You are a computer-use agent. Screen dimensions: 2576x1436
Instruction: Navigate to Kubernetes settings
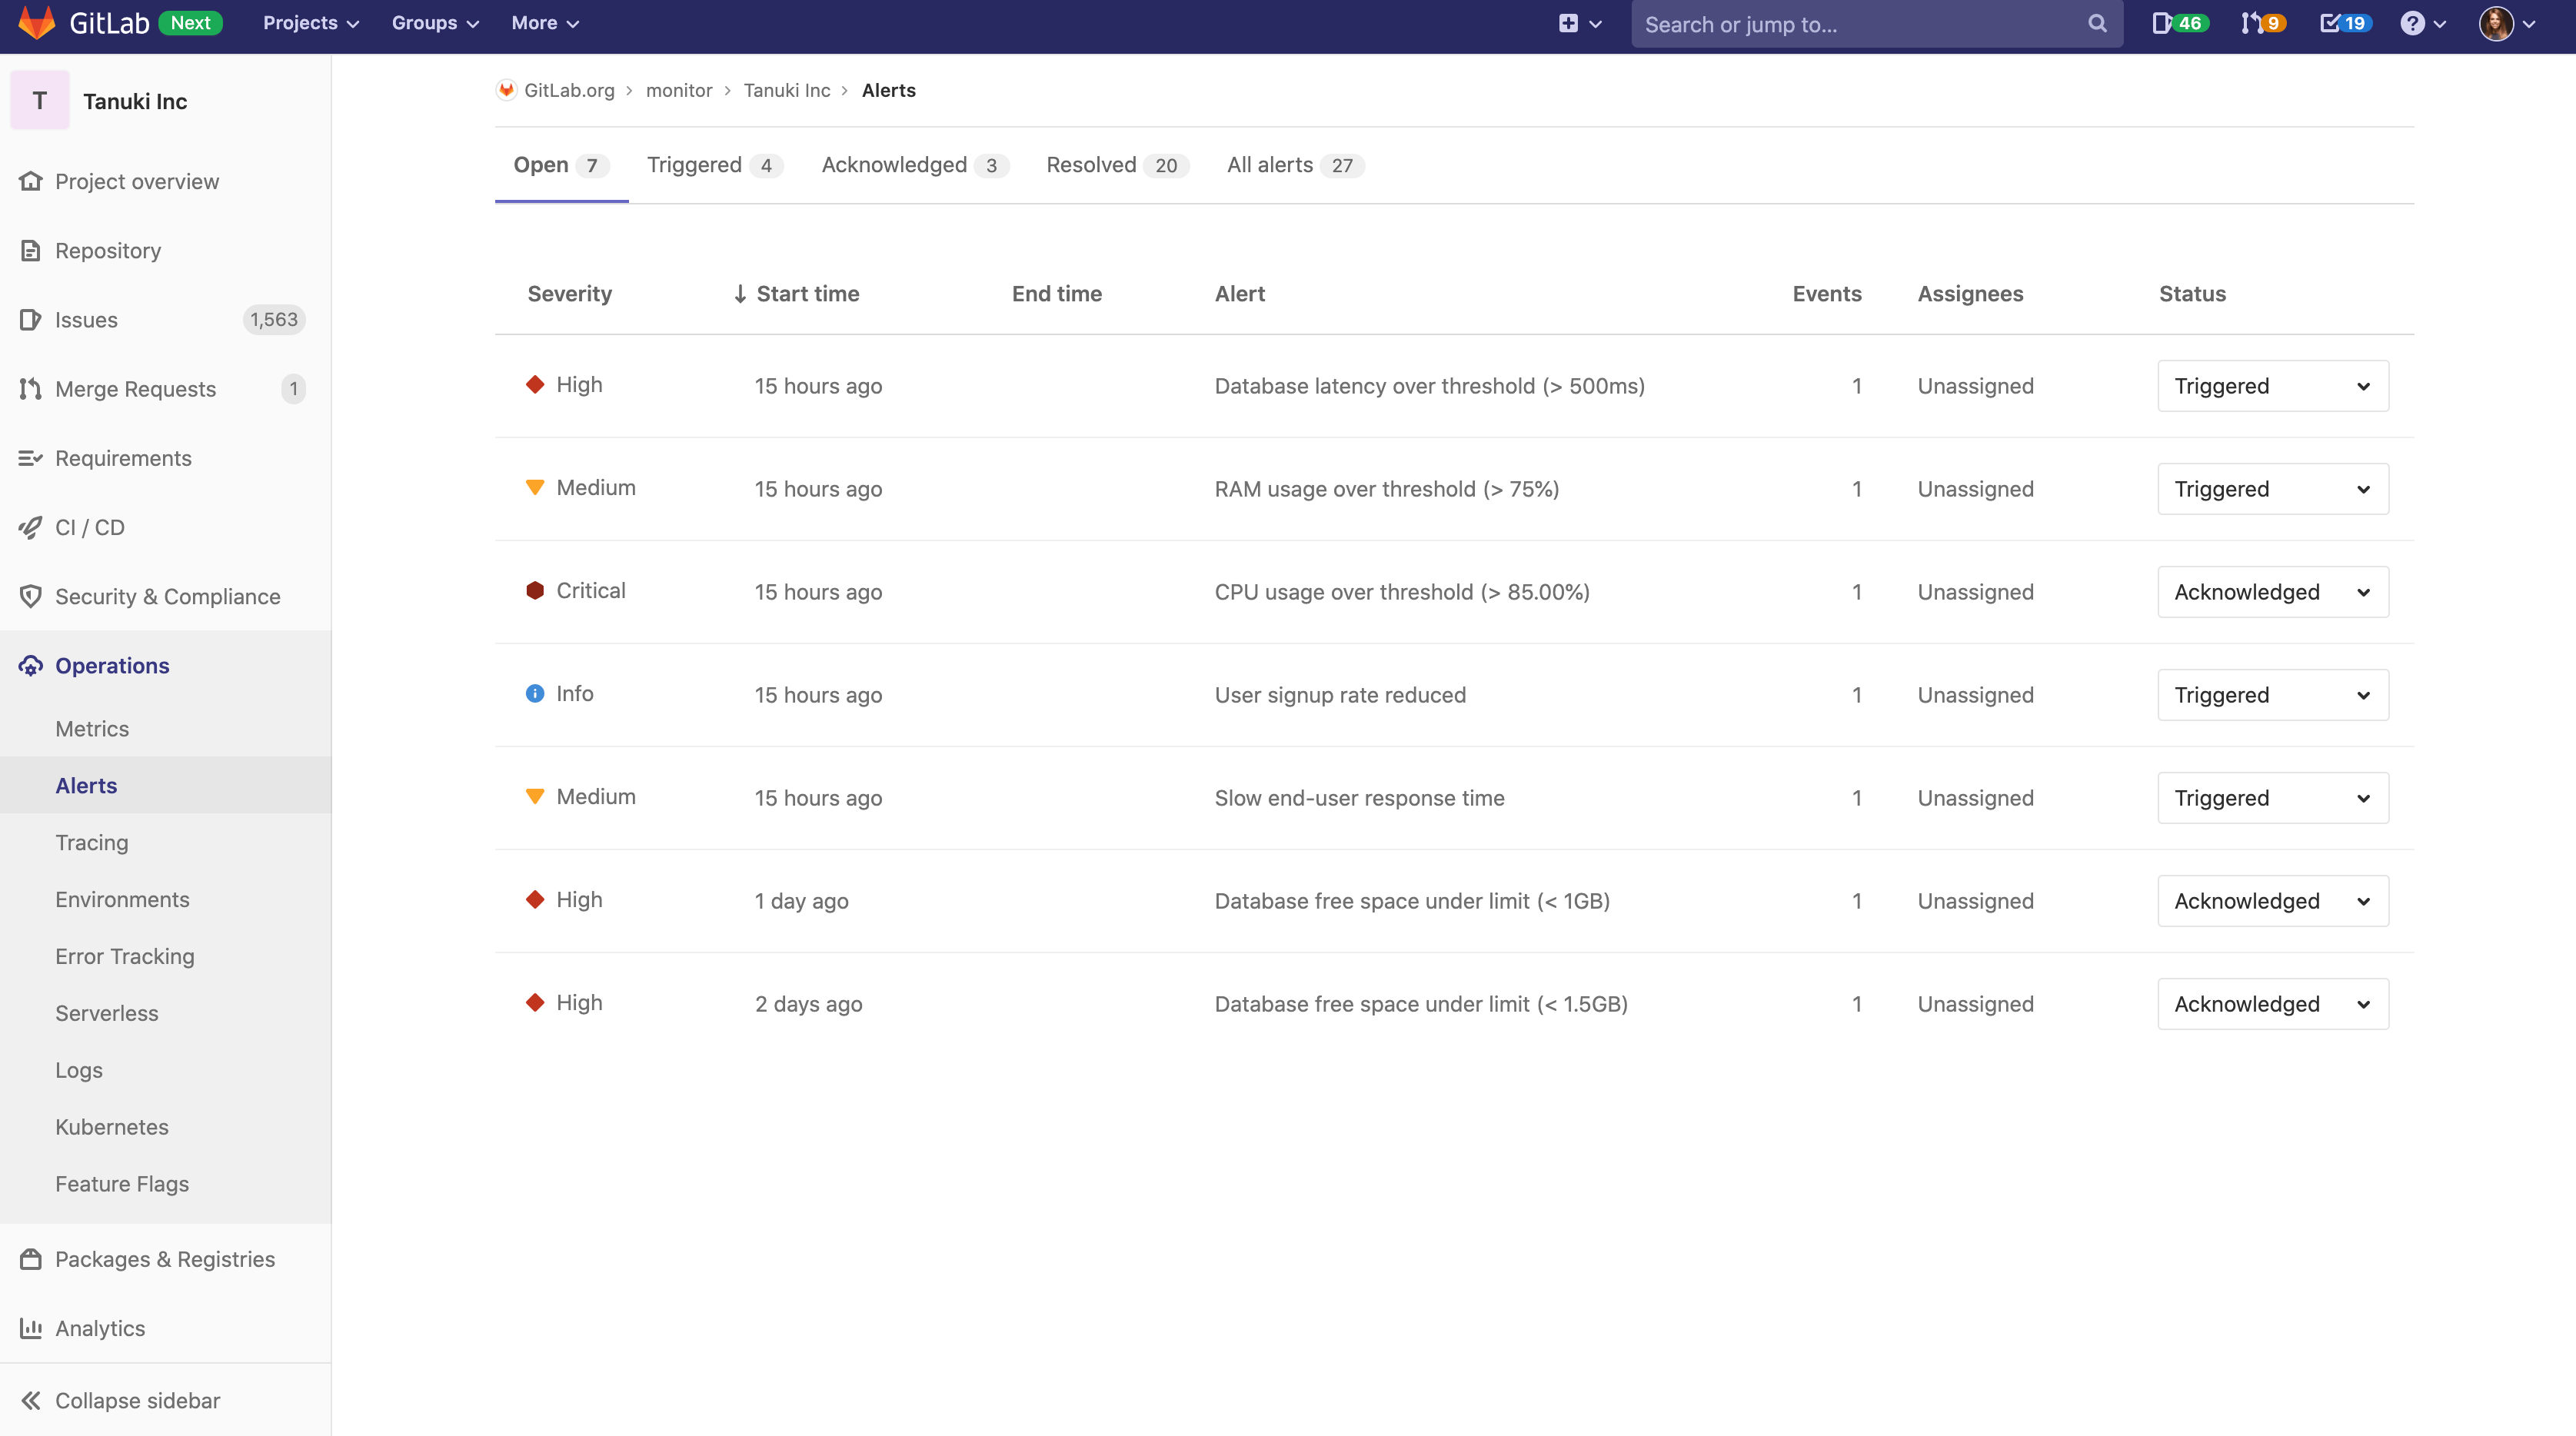[111, 1126]
